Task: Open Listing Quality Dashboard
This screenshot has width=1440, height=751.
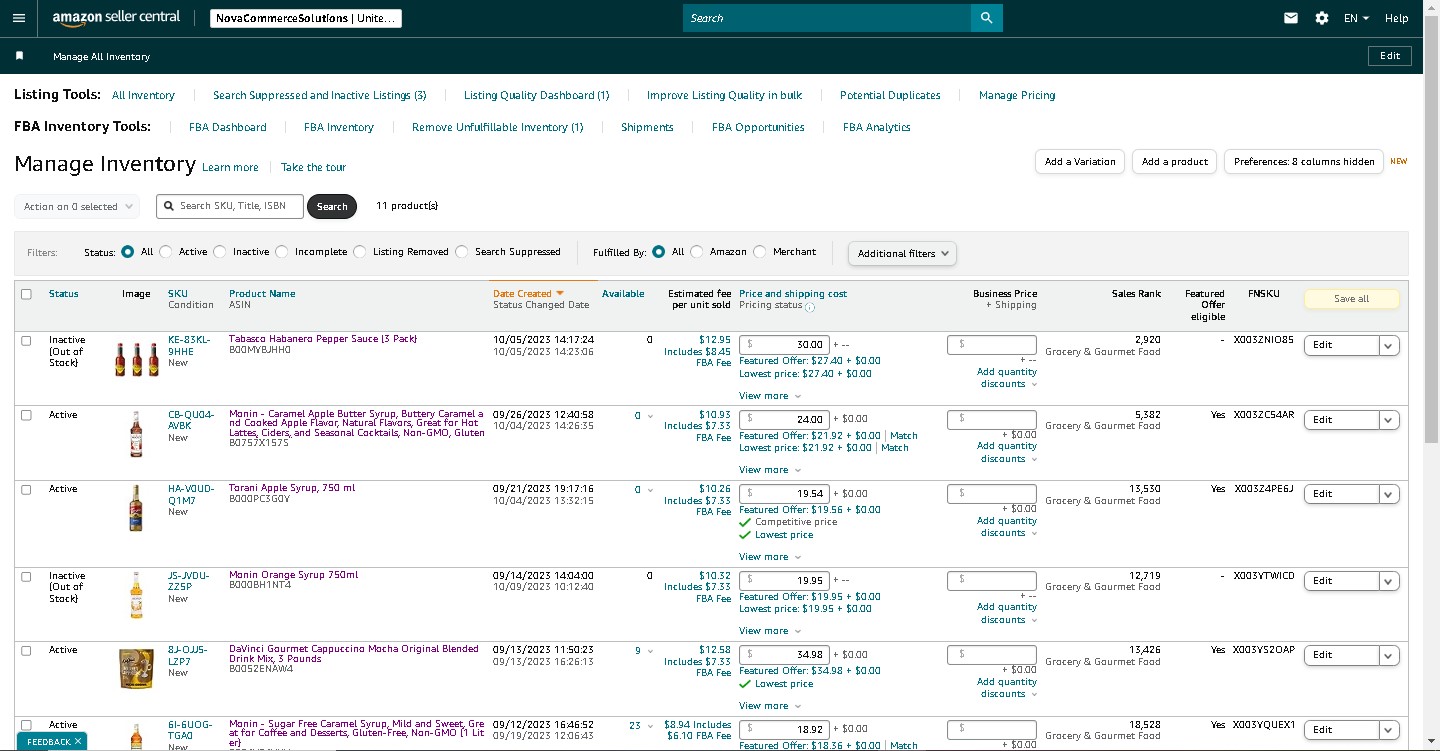Action: coord(537,95)
